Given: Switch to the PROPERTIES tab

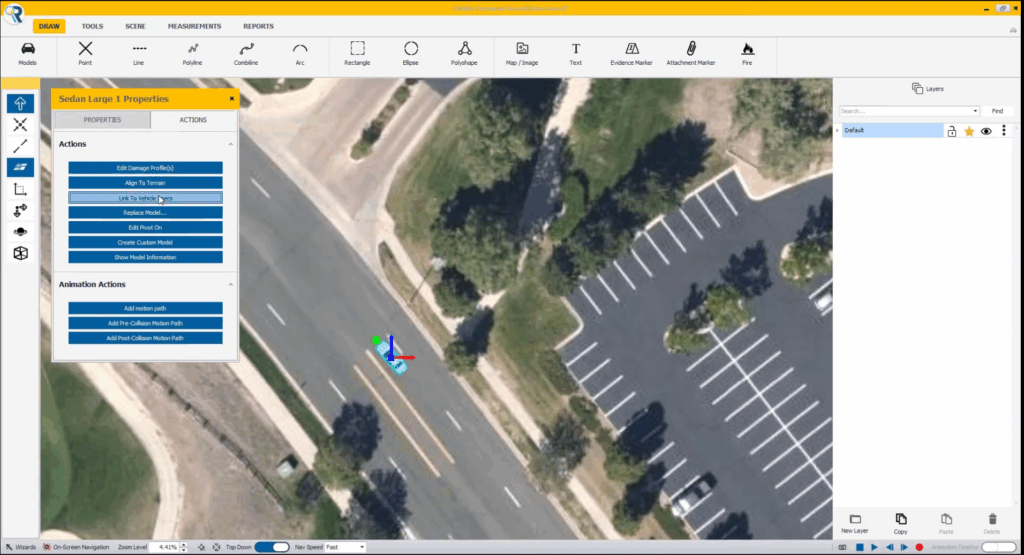Looking at the screenshot, I should click(101, 120).
